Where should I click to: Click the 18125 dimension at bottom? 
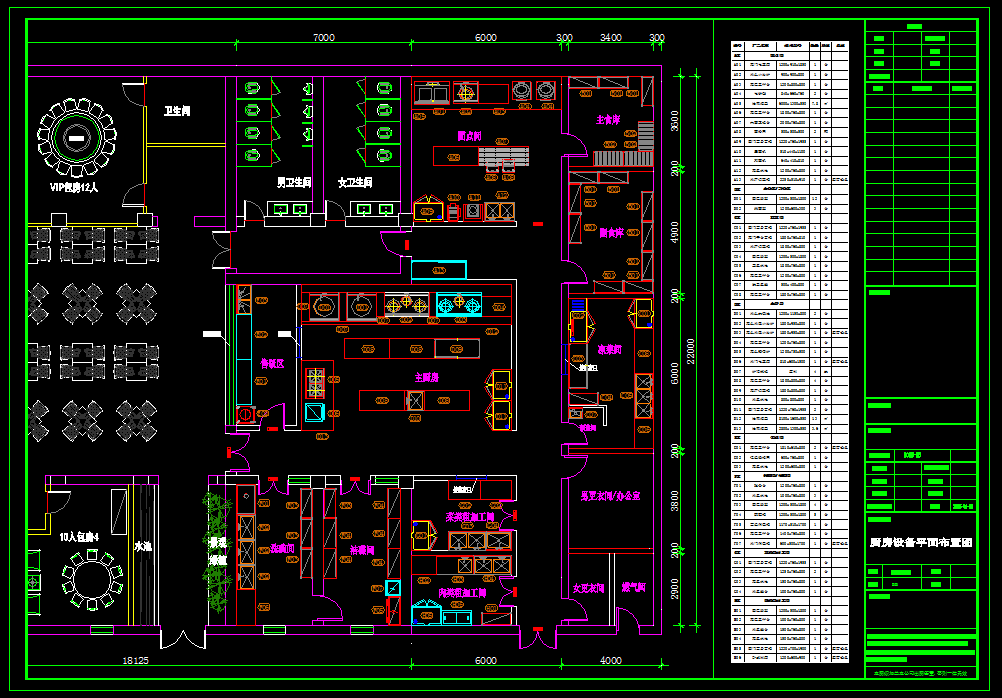tap(135, 661)
